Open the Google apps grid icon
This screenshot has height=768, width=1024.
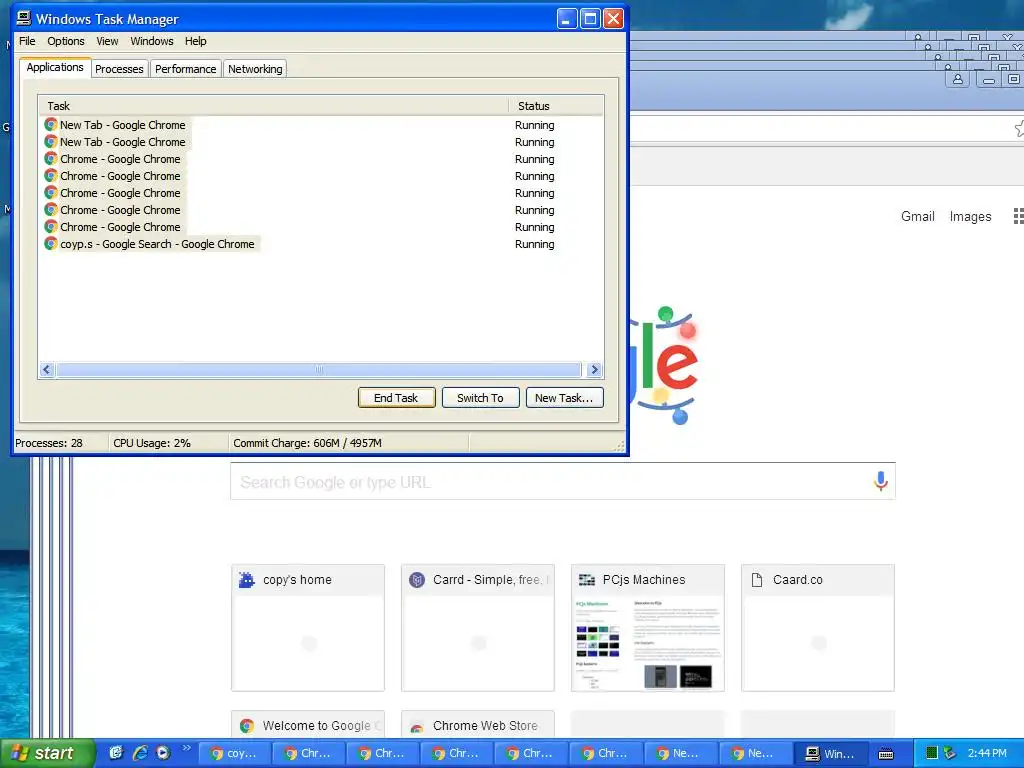[1019, 216]
